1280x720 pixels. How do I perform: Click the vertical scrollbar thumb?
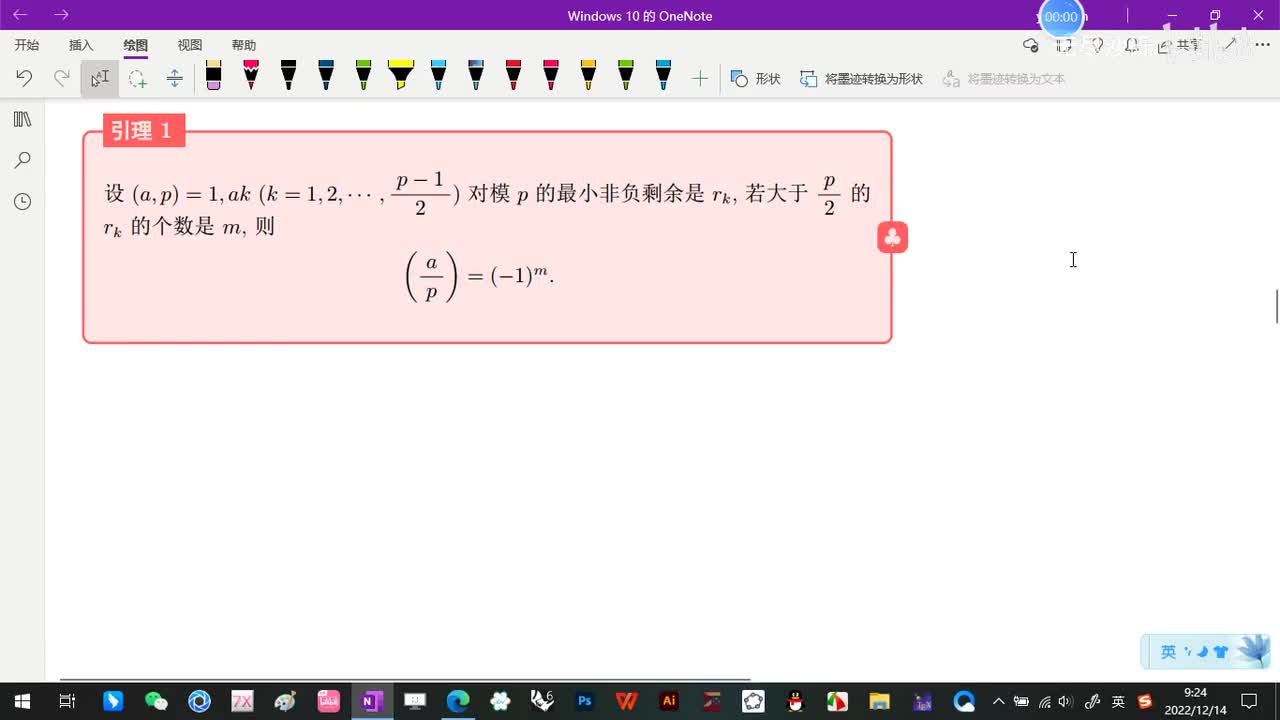tap(1276, 306)
